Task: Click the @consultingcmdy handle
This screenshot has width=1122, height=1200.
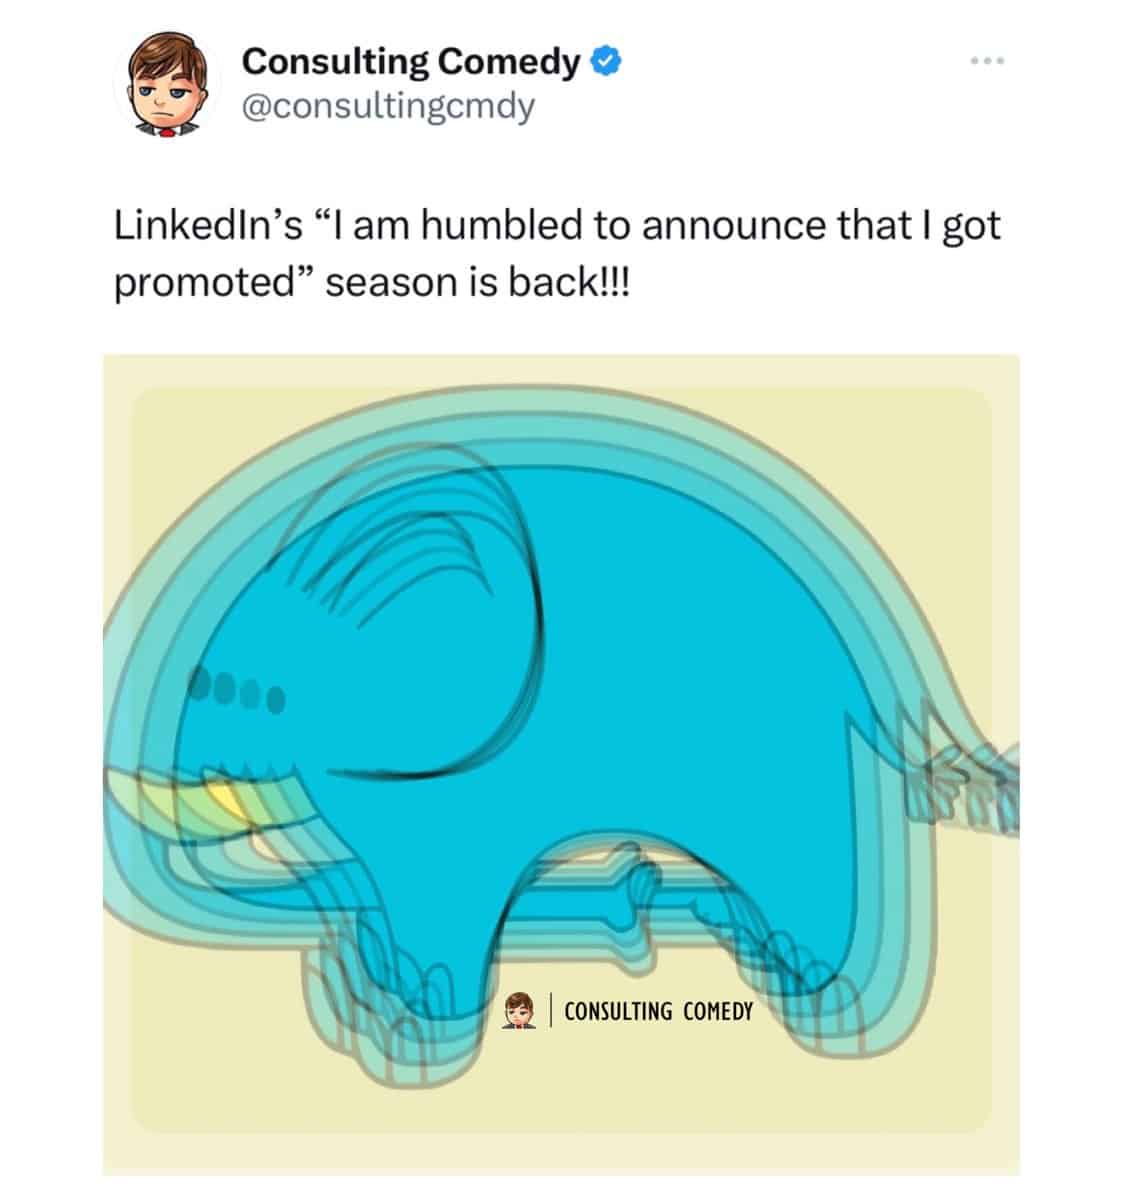Action: pos(388,105)
